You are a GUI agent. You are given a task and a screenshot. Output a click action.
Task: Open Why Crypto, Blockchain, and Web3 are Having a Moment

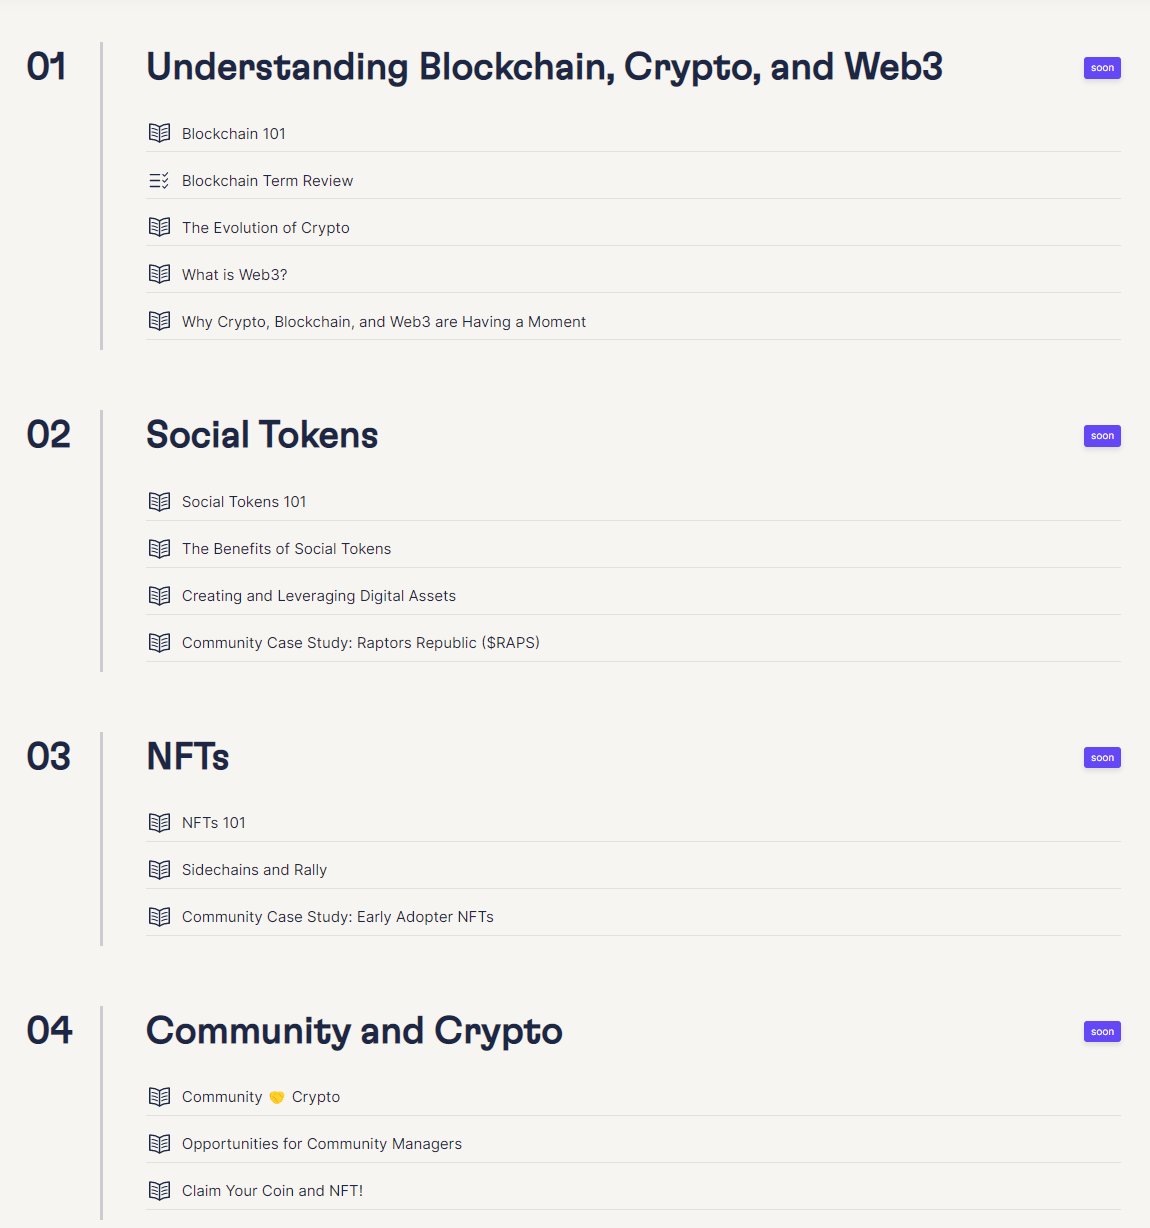pyautogui.click(x=633, y=321)
